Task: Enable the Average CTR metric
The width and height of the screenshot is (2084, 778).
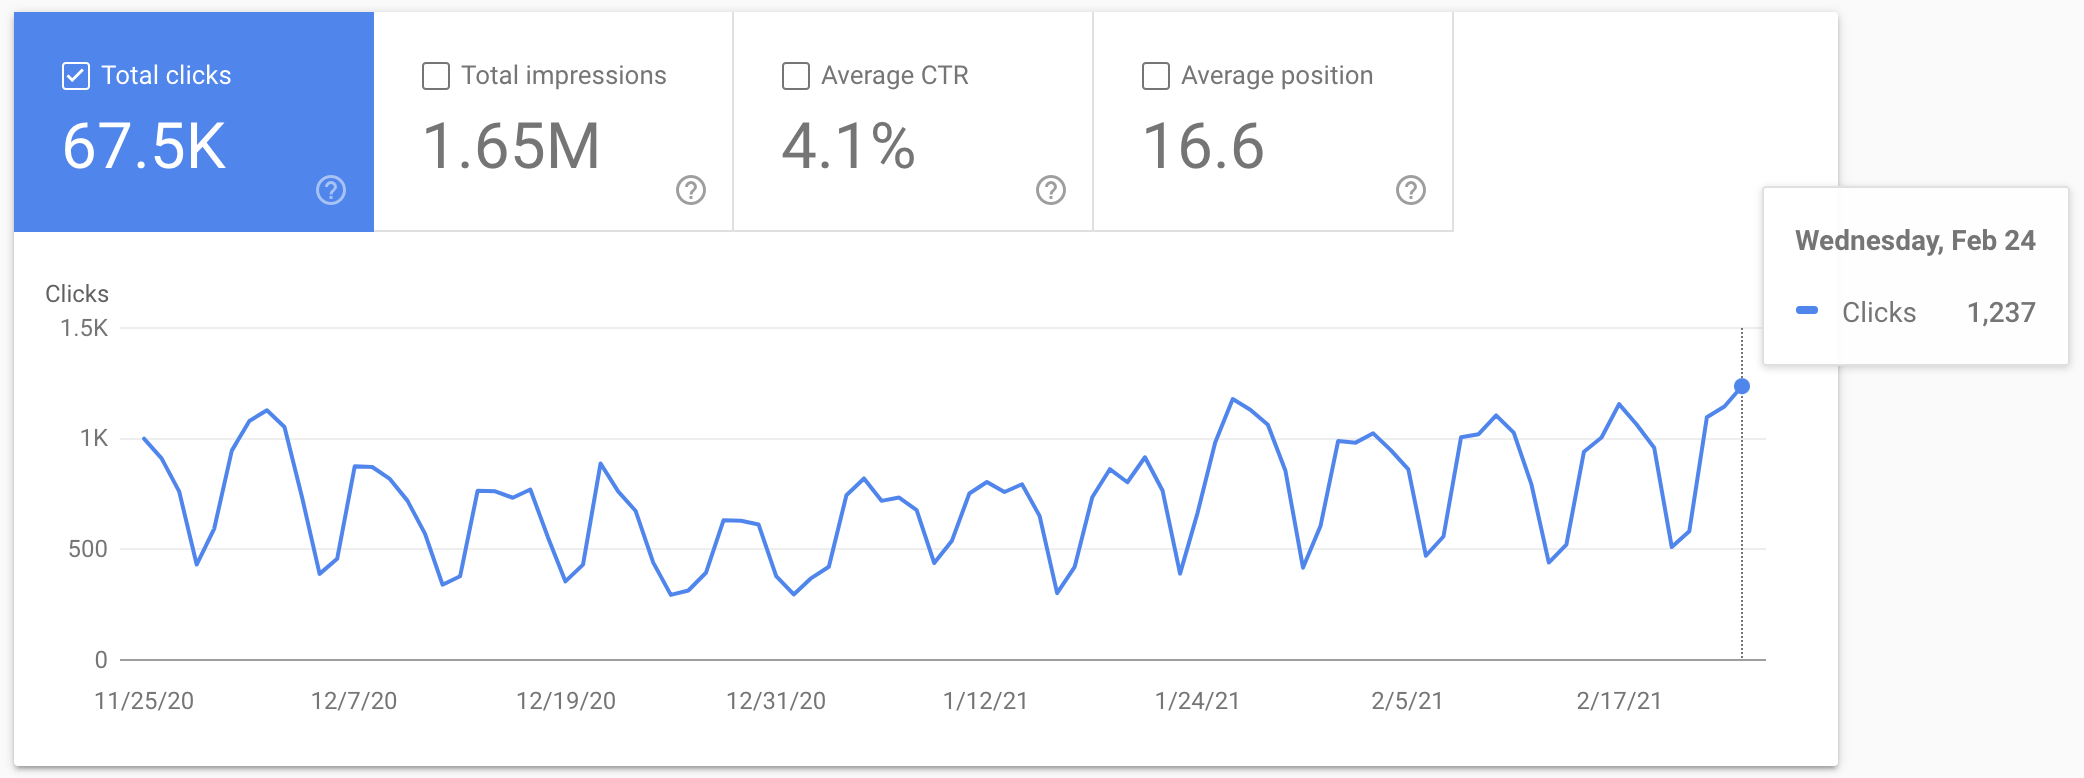Action: point(794,74)
